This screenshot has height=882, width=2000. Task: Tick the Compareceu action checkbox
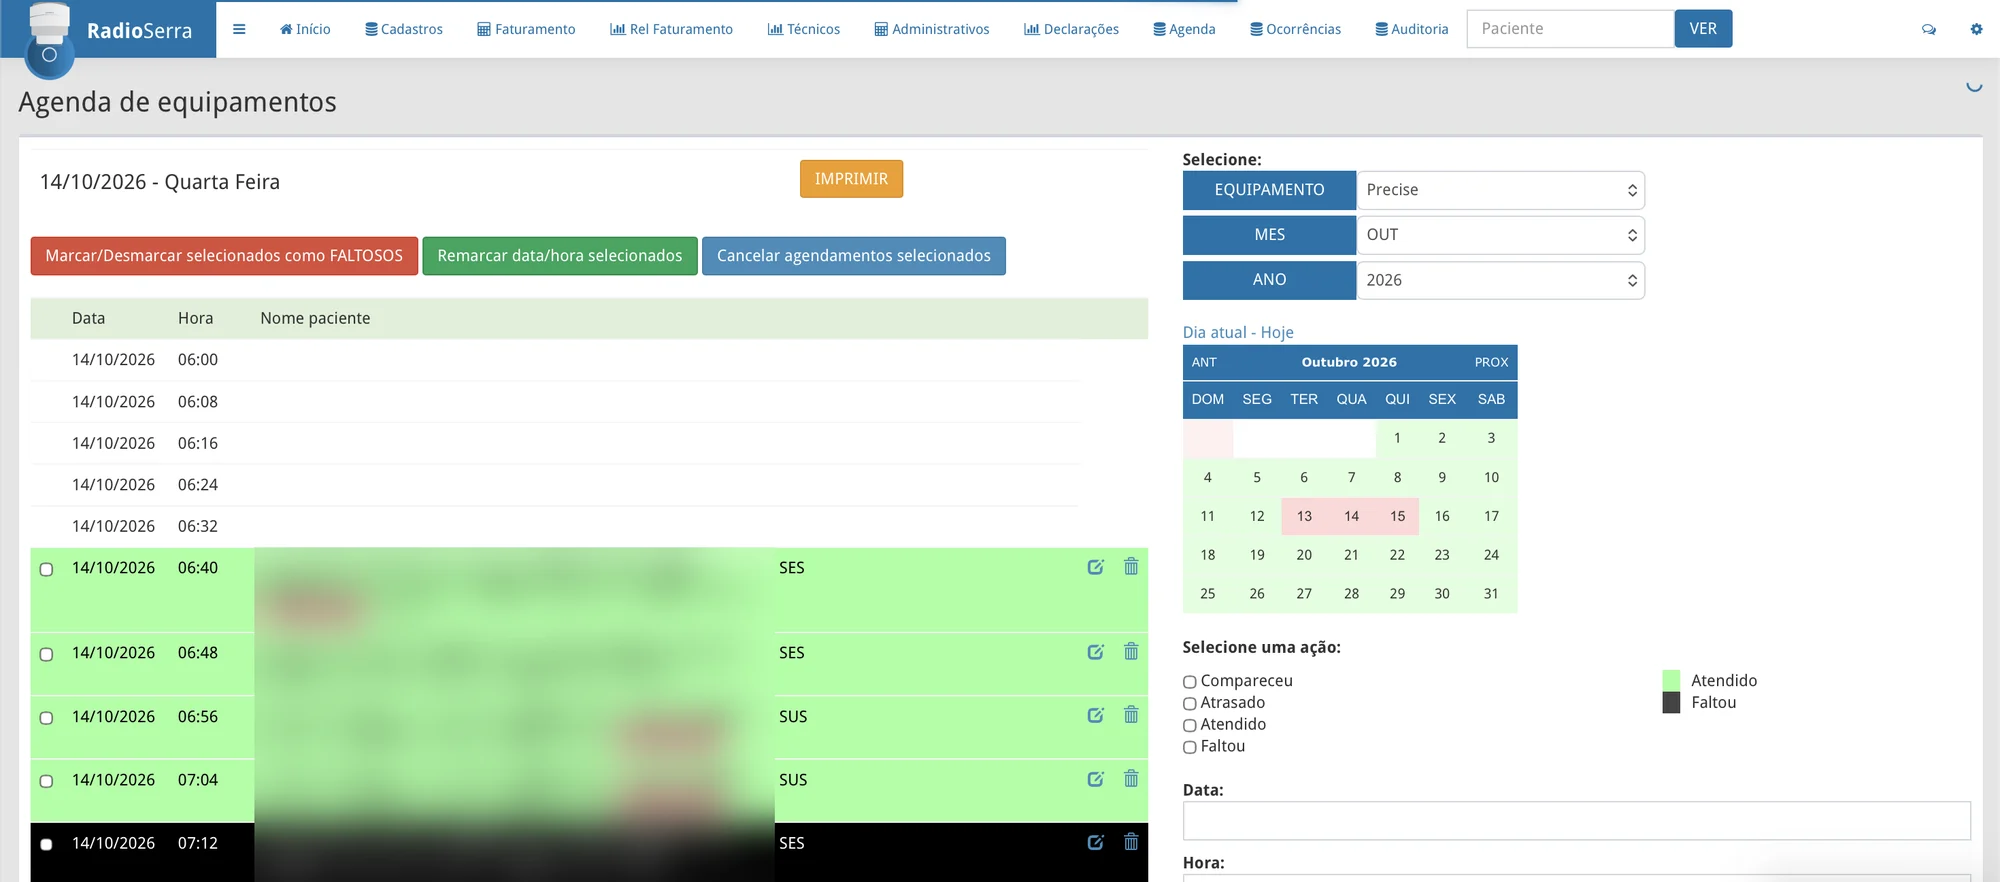click(x=1190, y=682)
